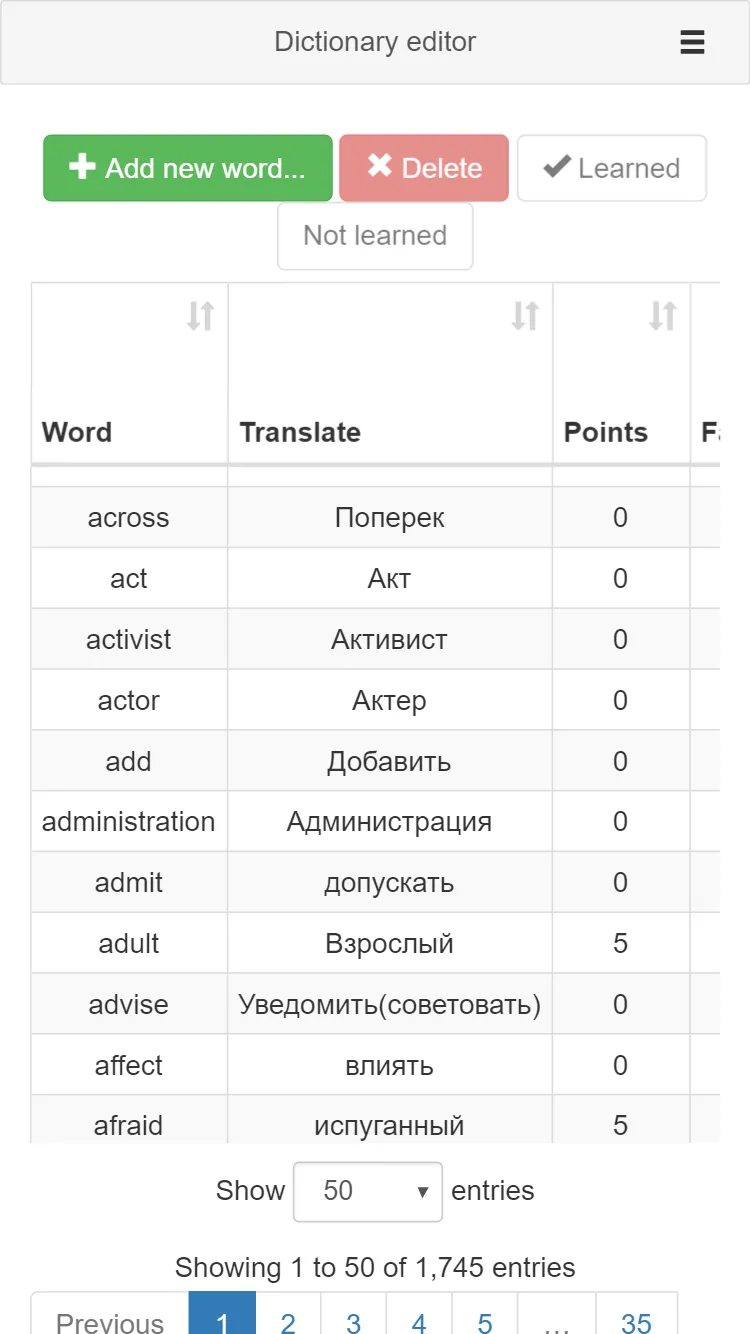Click the X icon on Delete button
Viewport: 750px width, 1334px height.
coord(379,167)
